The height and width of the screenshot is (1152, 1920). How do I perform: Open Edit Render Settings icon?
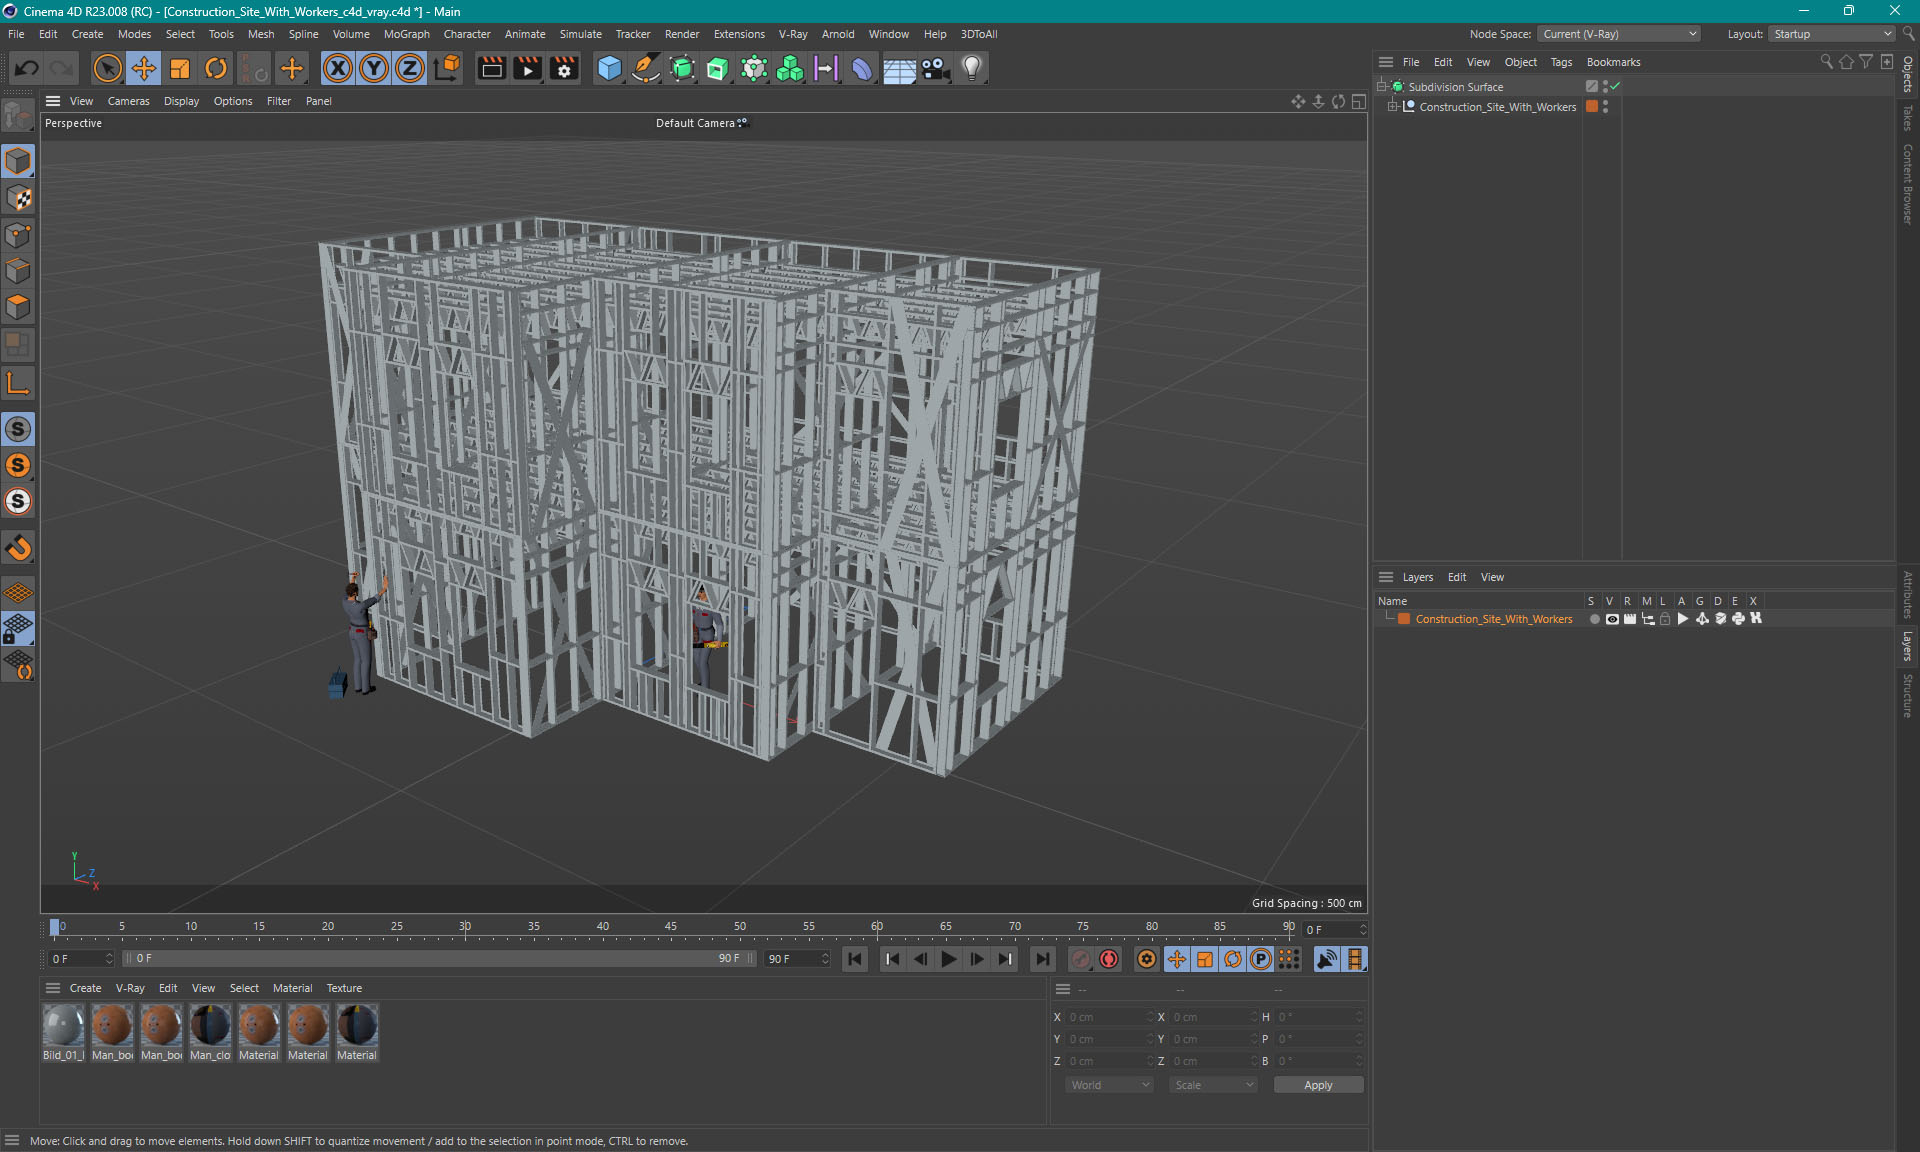coord(564,68)
